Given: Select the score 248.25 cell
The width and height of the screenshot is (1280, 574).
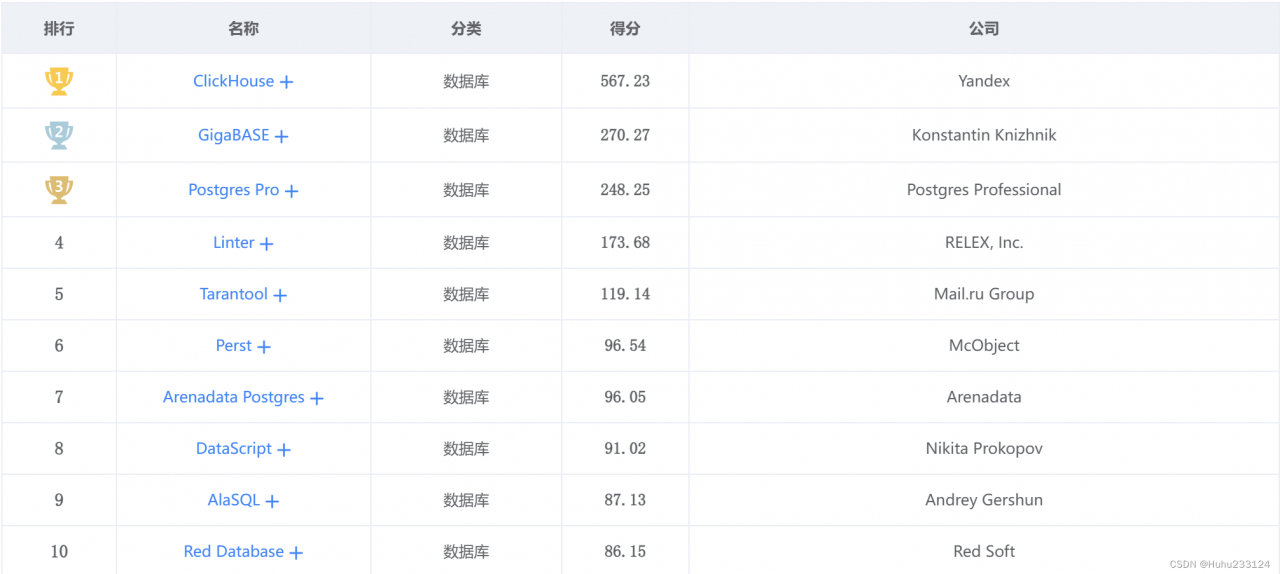Looking at the screenshot, I should point(625,189).
